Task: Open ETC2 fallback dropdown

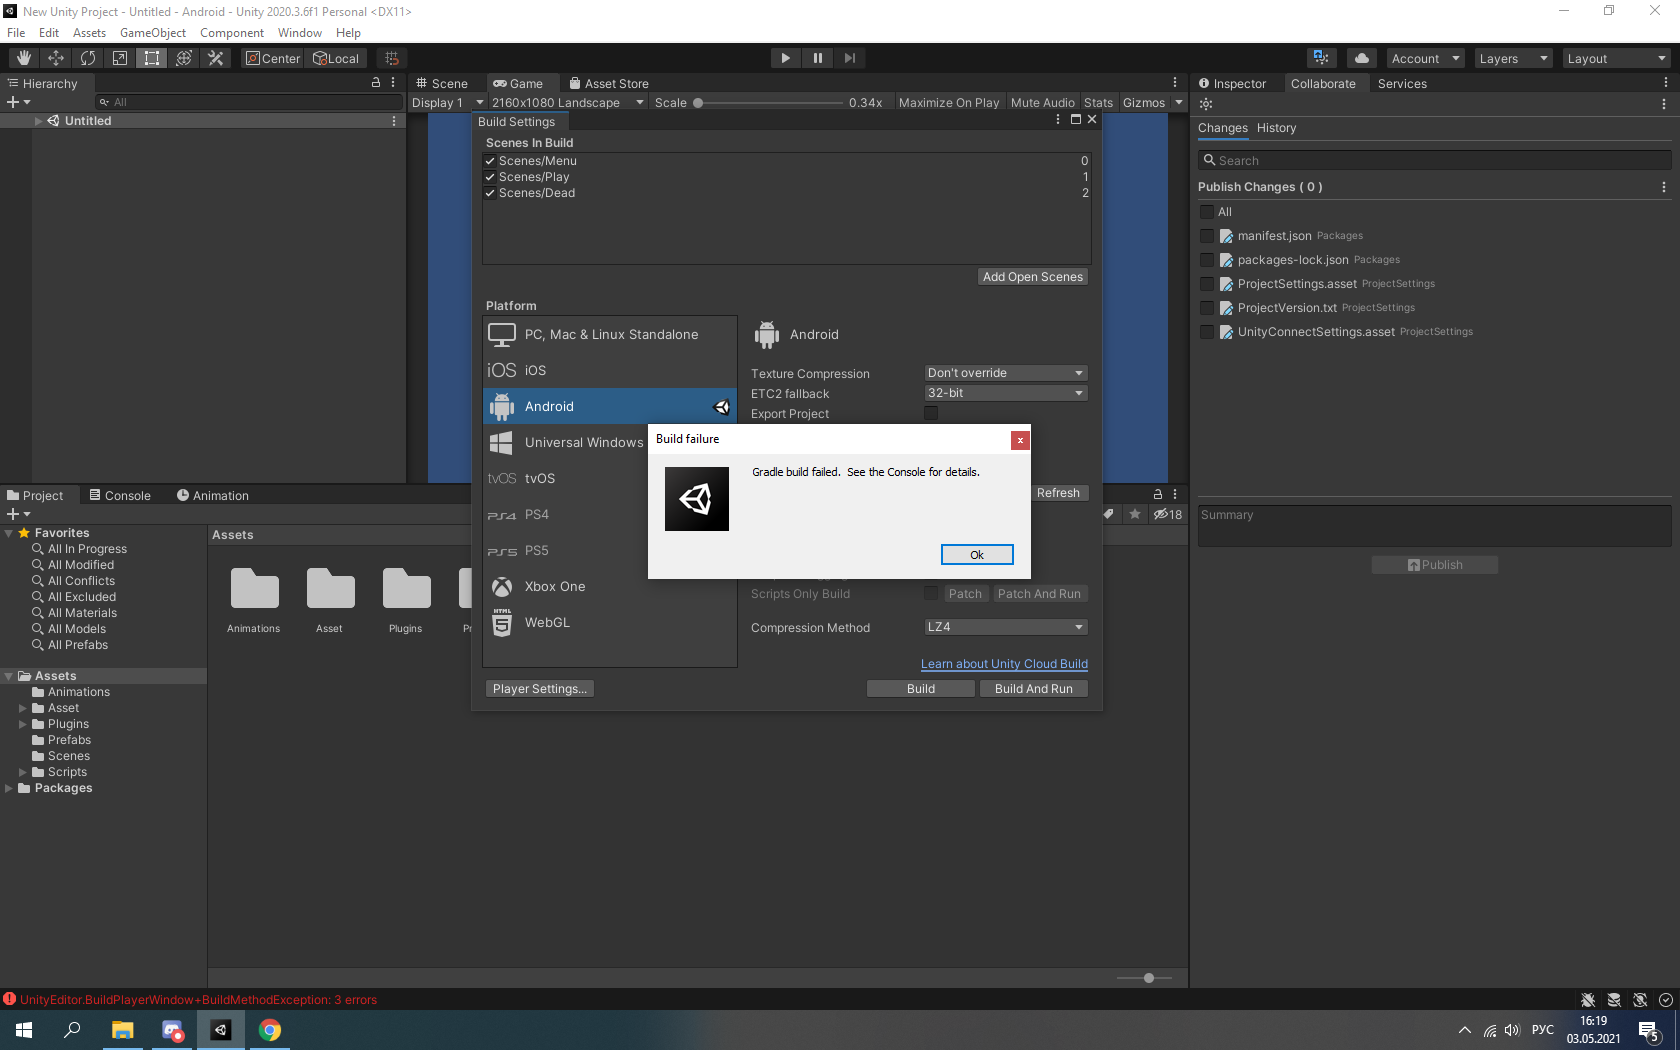Action: coord(1005,393)
